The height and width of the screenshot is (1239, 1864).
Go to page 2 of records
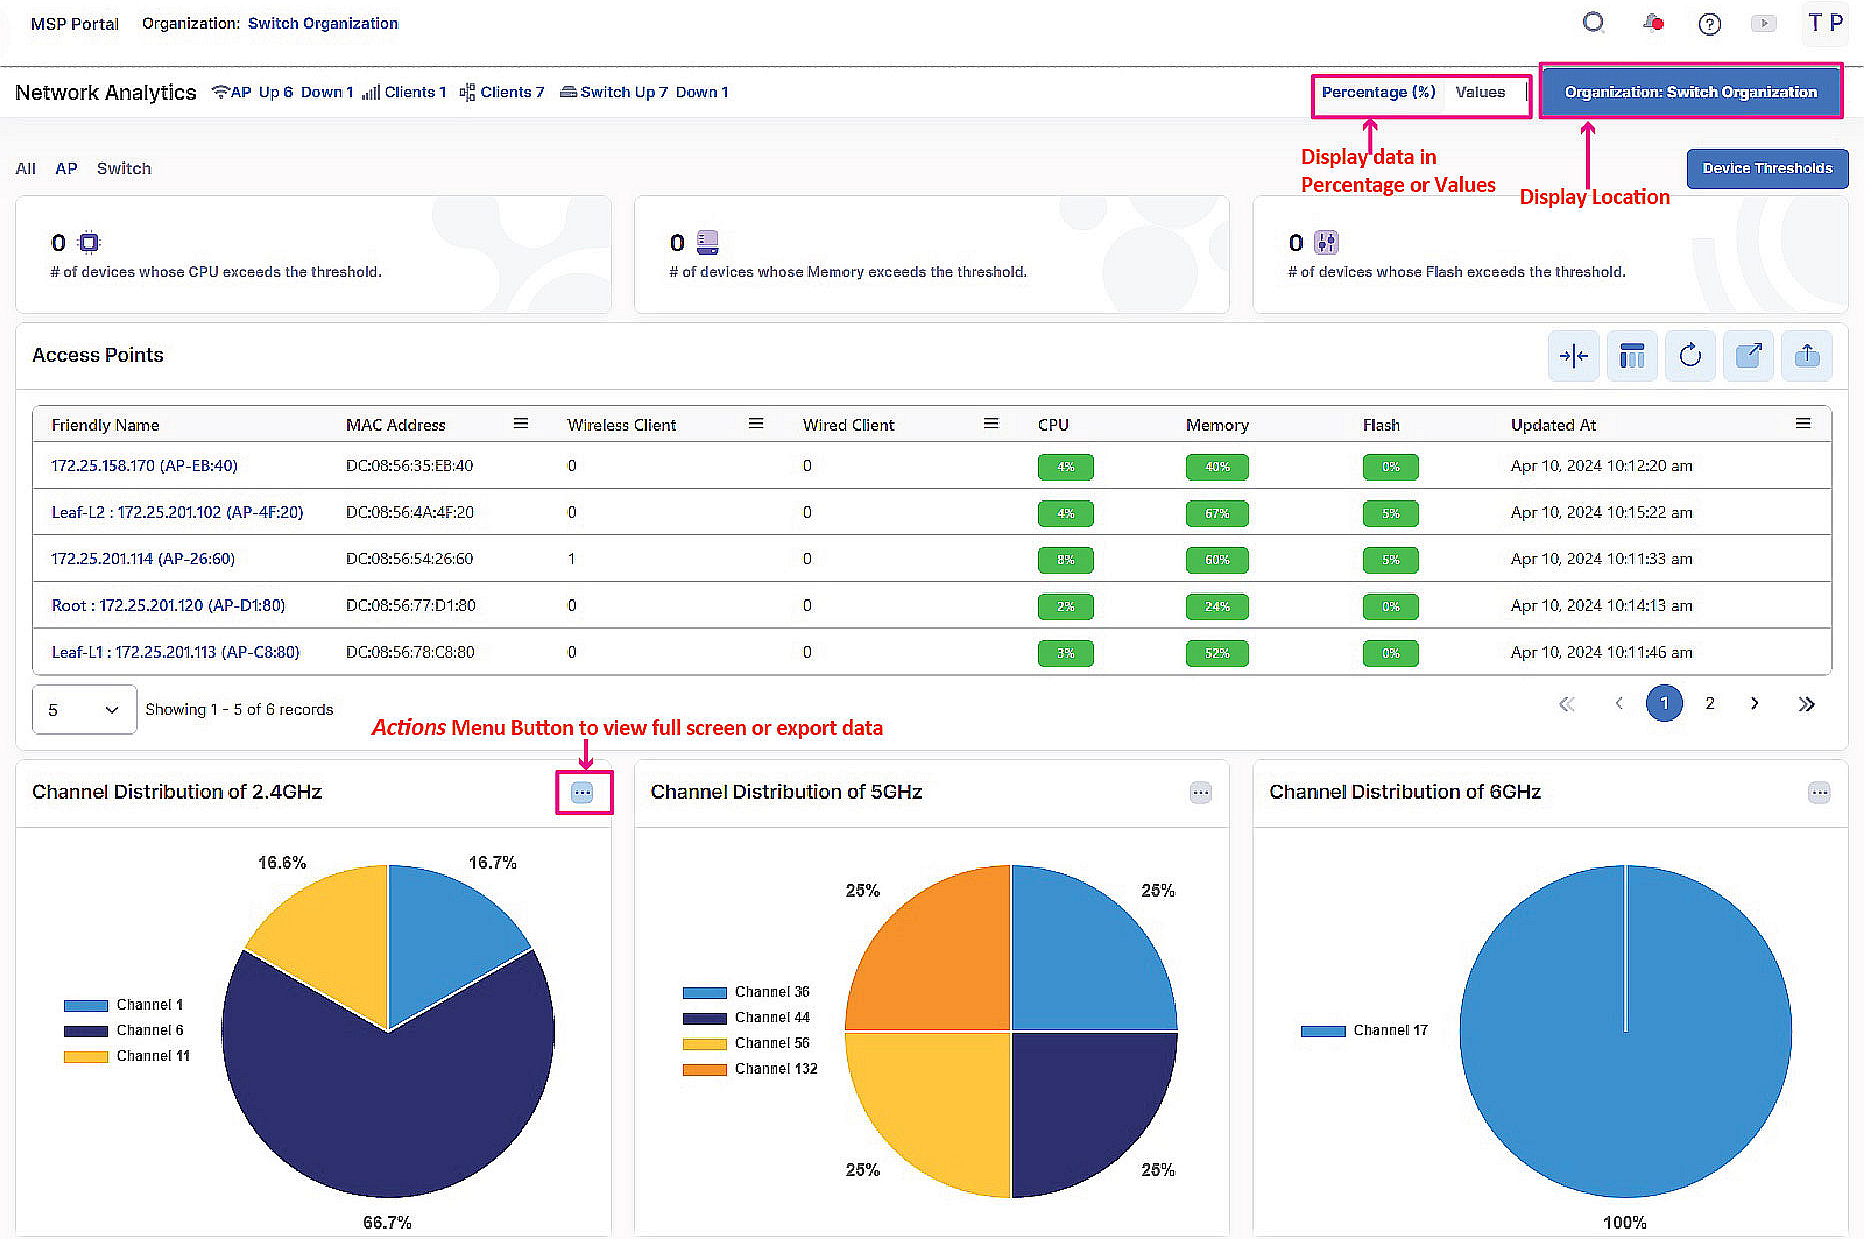coord(1710,703)
